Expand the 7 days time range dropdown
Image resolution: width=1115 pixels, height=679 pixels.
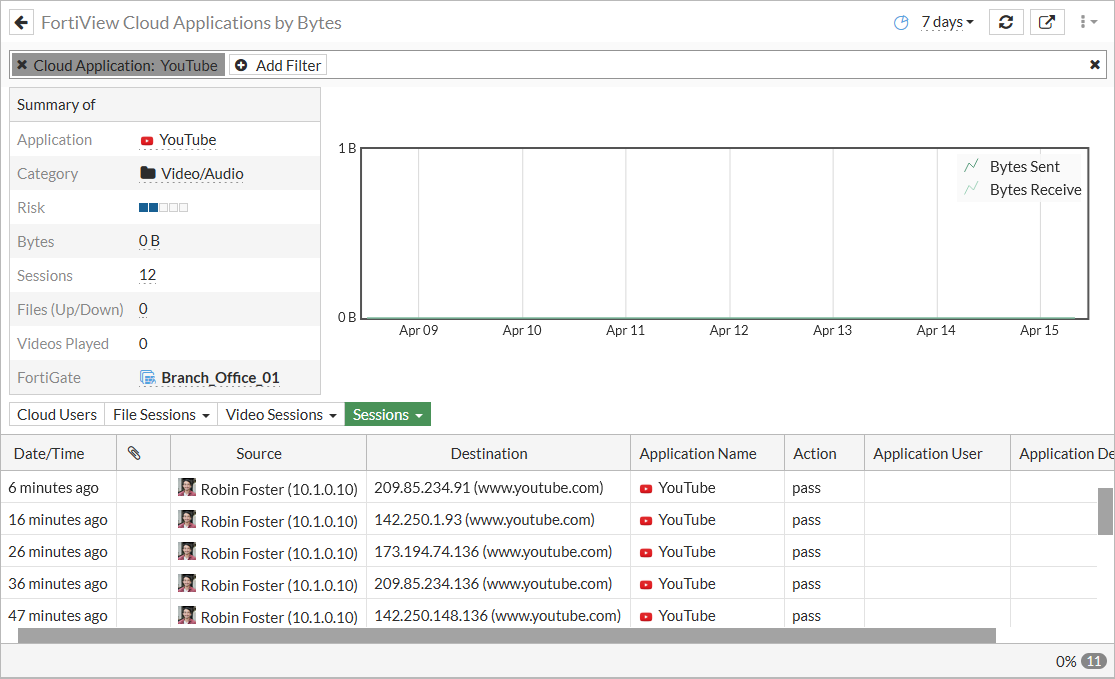point(947,22)
